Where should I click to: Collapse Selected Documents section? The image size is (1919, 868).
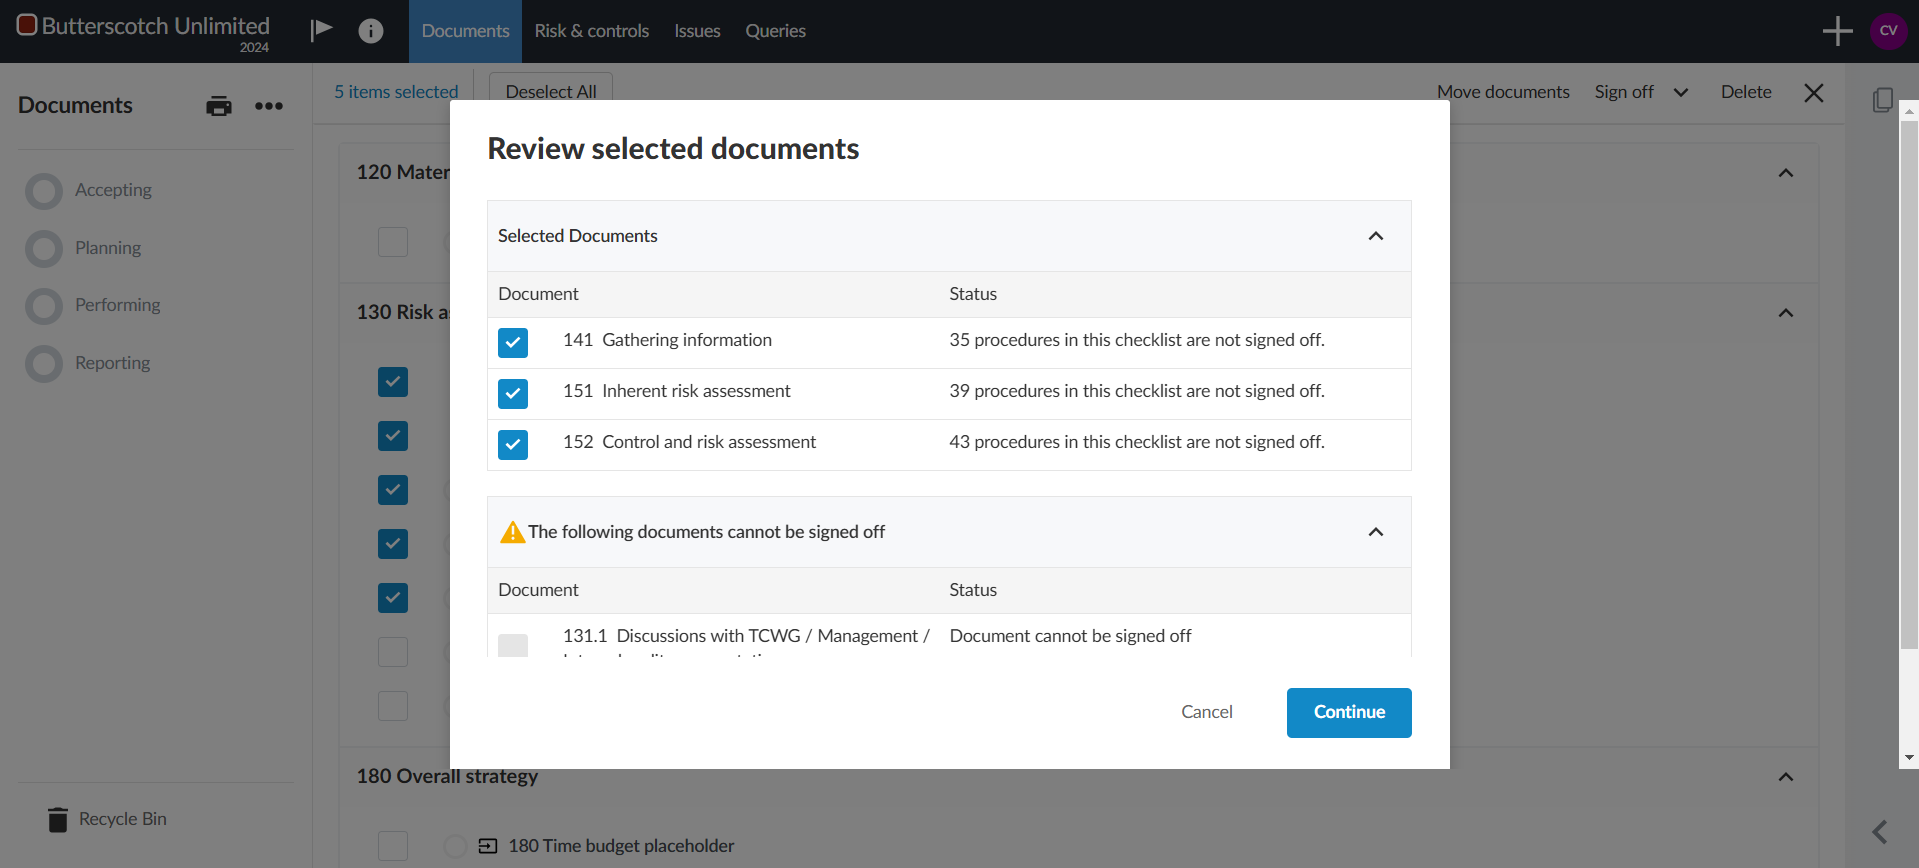point(1376,236)
